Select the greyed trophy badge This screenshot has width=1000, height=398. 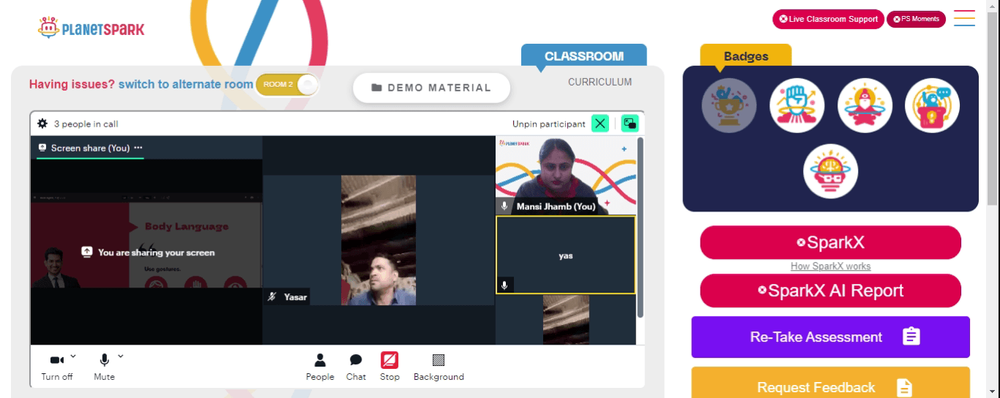click(x=729, y=105)
